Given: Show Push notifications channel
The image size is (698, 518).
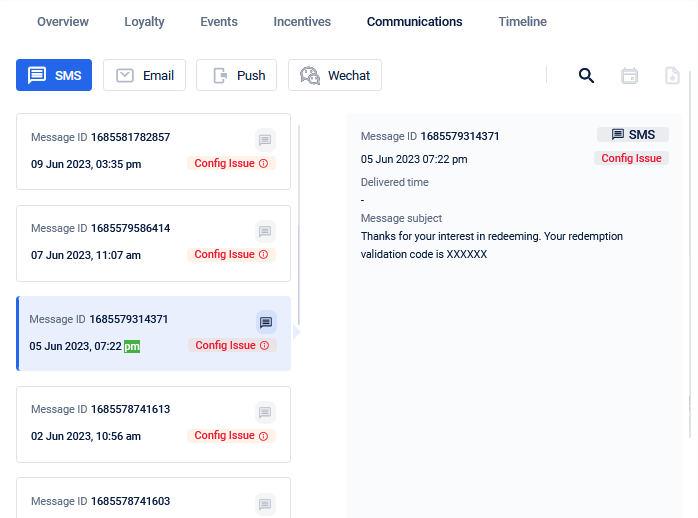Looking at the screenshot, I should point(236,75).
